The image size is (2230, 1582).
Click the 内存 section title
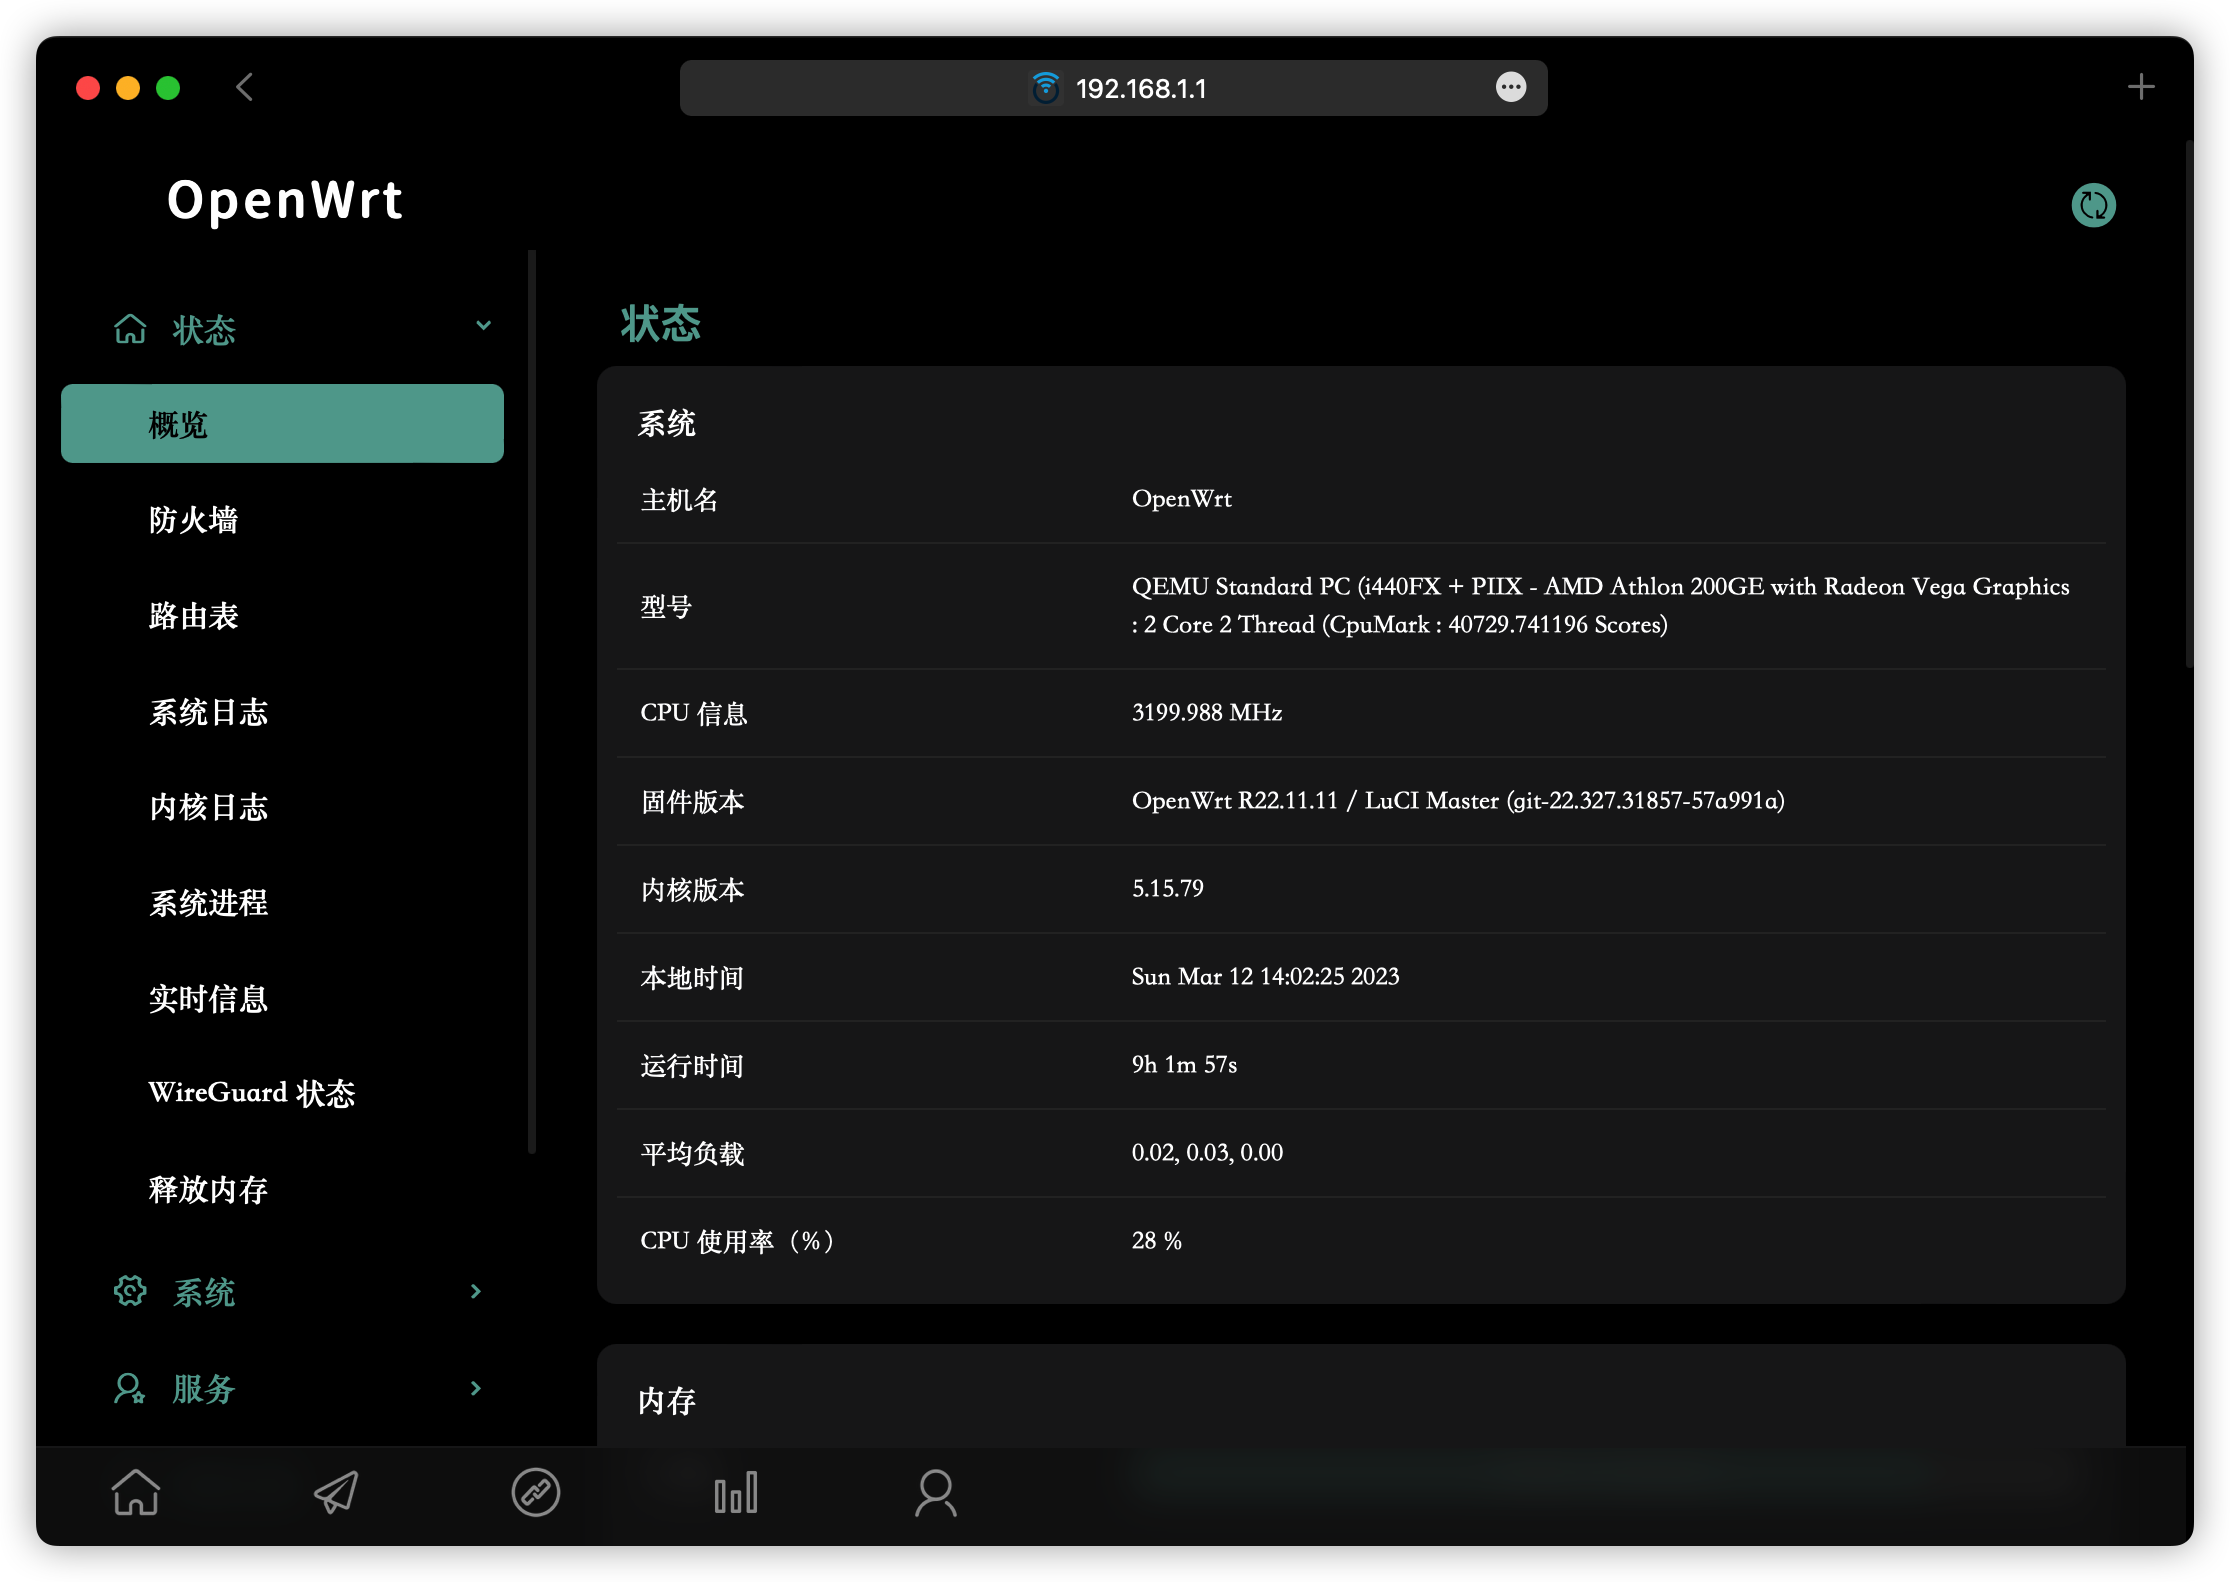[x=667, y=1401]
